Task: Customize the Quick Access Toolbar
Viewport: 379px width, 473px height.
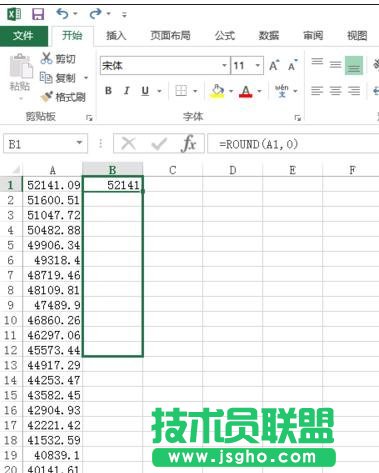Action: point(124,15)
